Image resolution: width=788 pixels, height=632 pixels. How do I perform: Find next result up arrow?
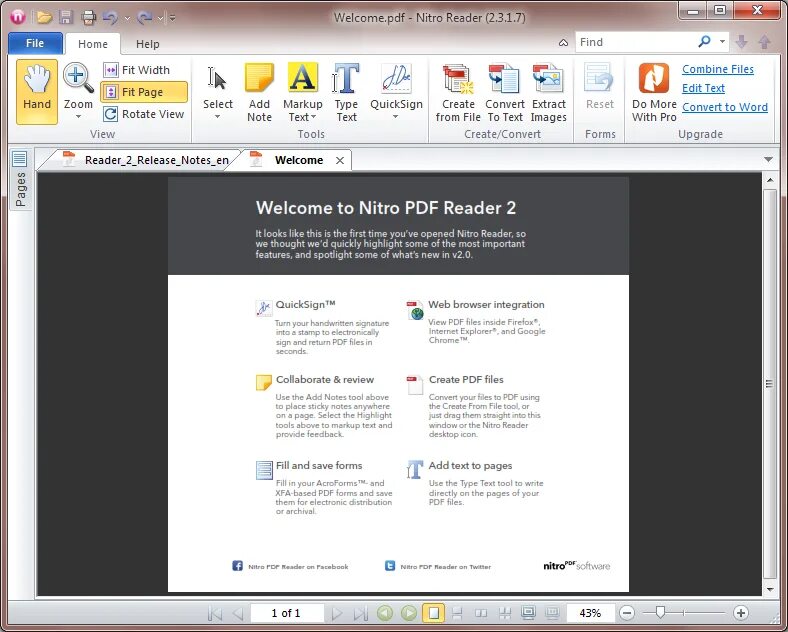[764, 42]
